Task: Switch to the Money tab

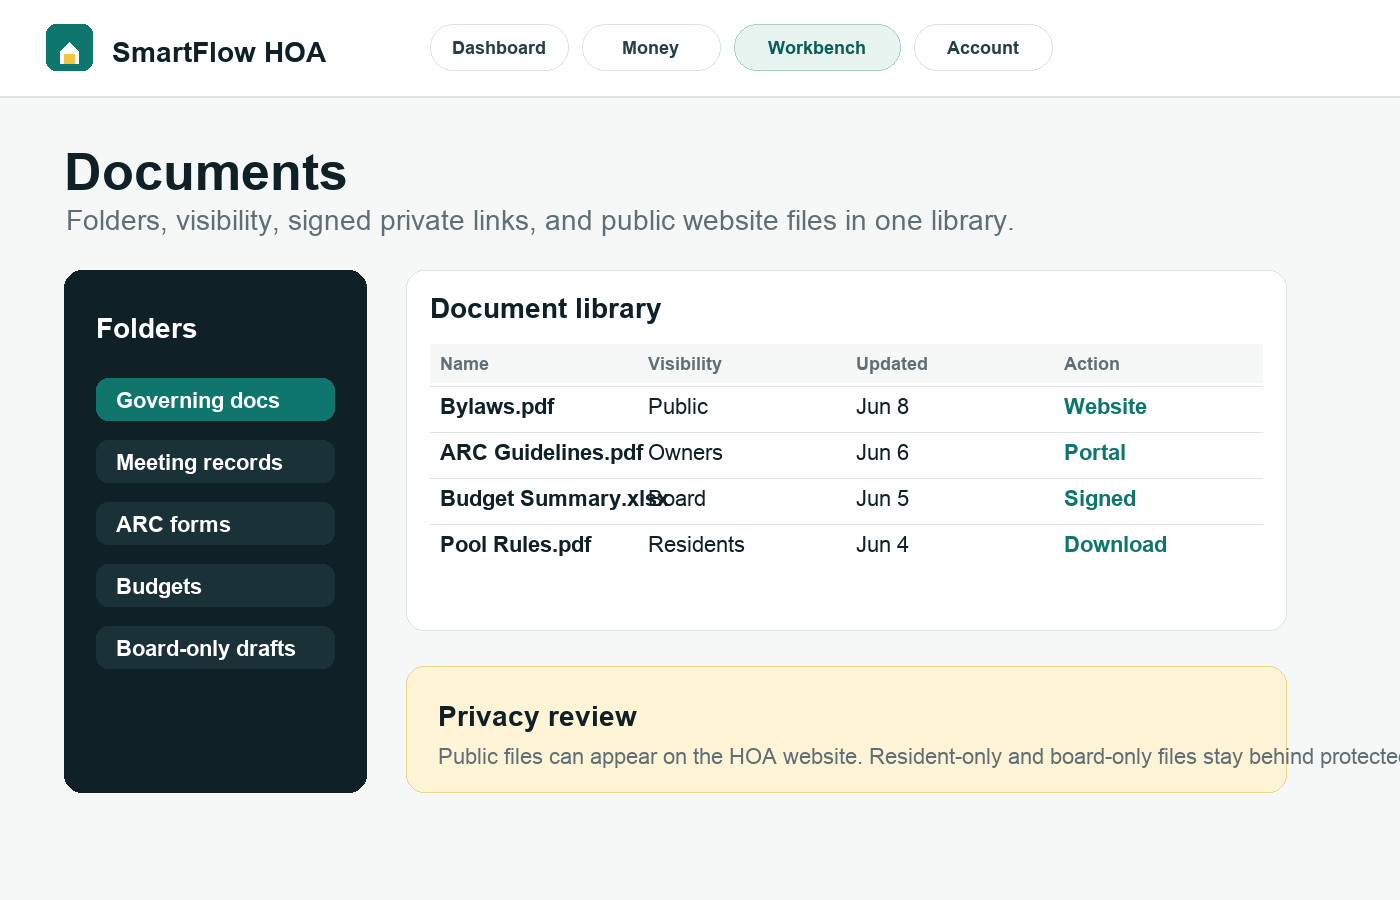Action: tap(651, 48)
